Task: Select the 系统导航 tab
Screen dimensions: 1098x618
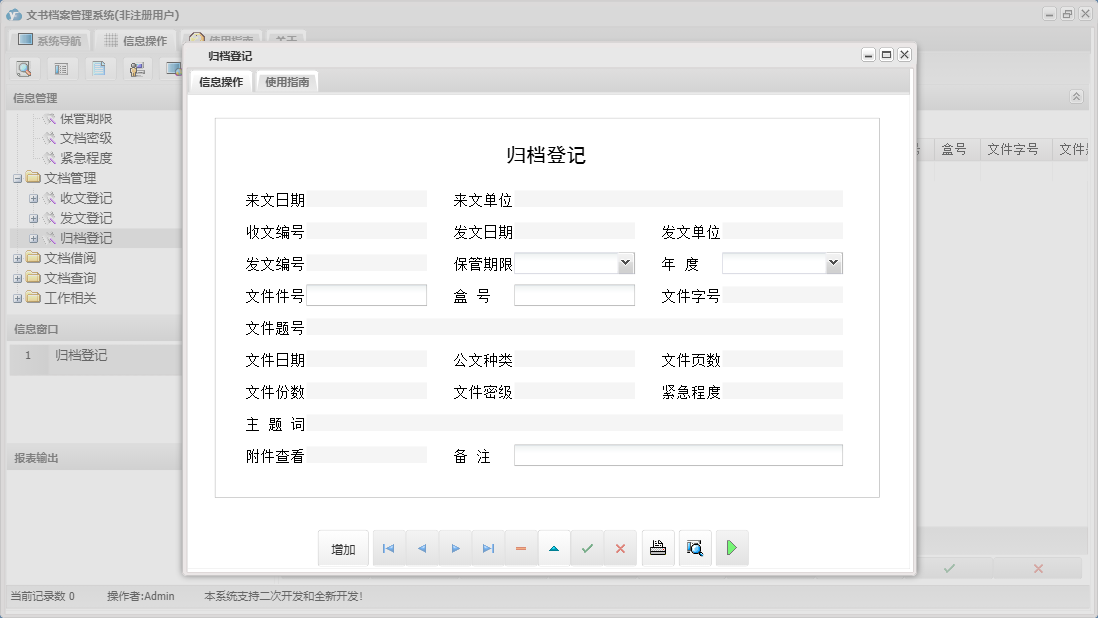Action: [x=48, y=39]
